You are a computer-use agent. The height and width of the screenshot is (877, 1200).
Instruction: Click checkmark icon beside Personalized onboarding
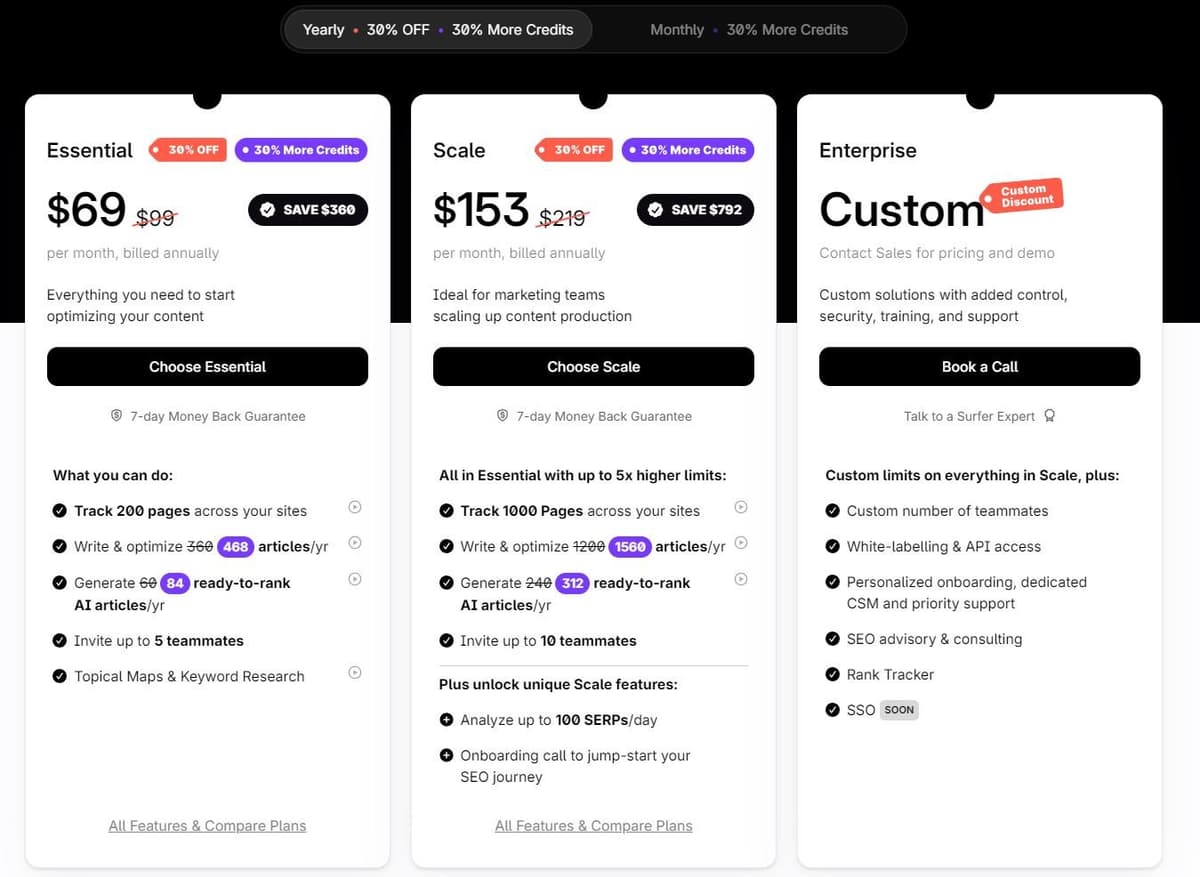click(832, 582)
